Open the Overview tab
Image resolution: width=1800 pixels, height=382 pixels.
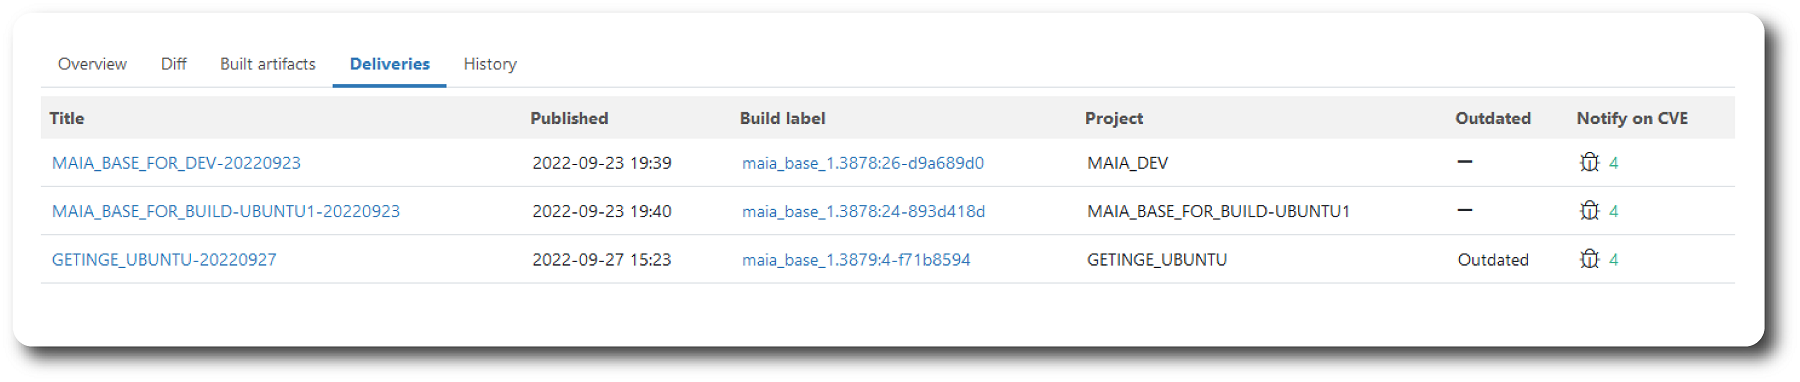[x=92, y=64]
